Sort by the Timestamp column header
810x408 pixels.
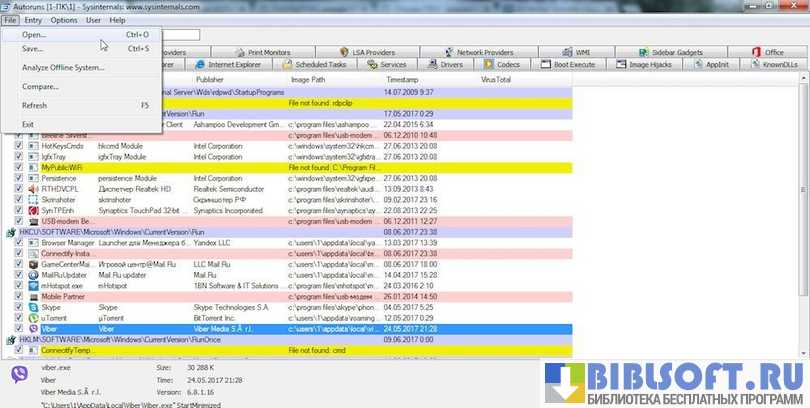point(402,78)
